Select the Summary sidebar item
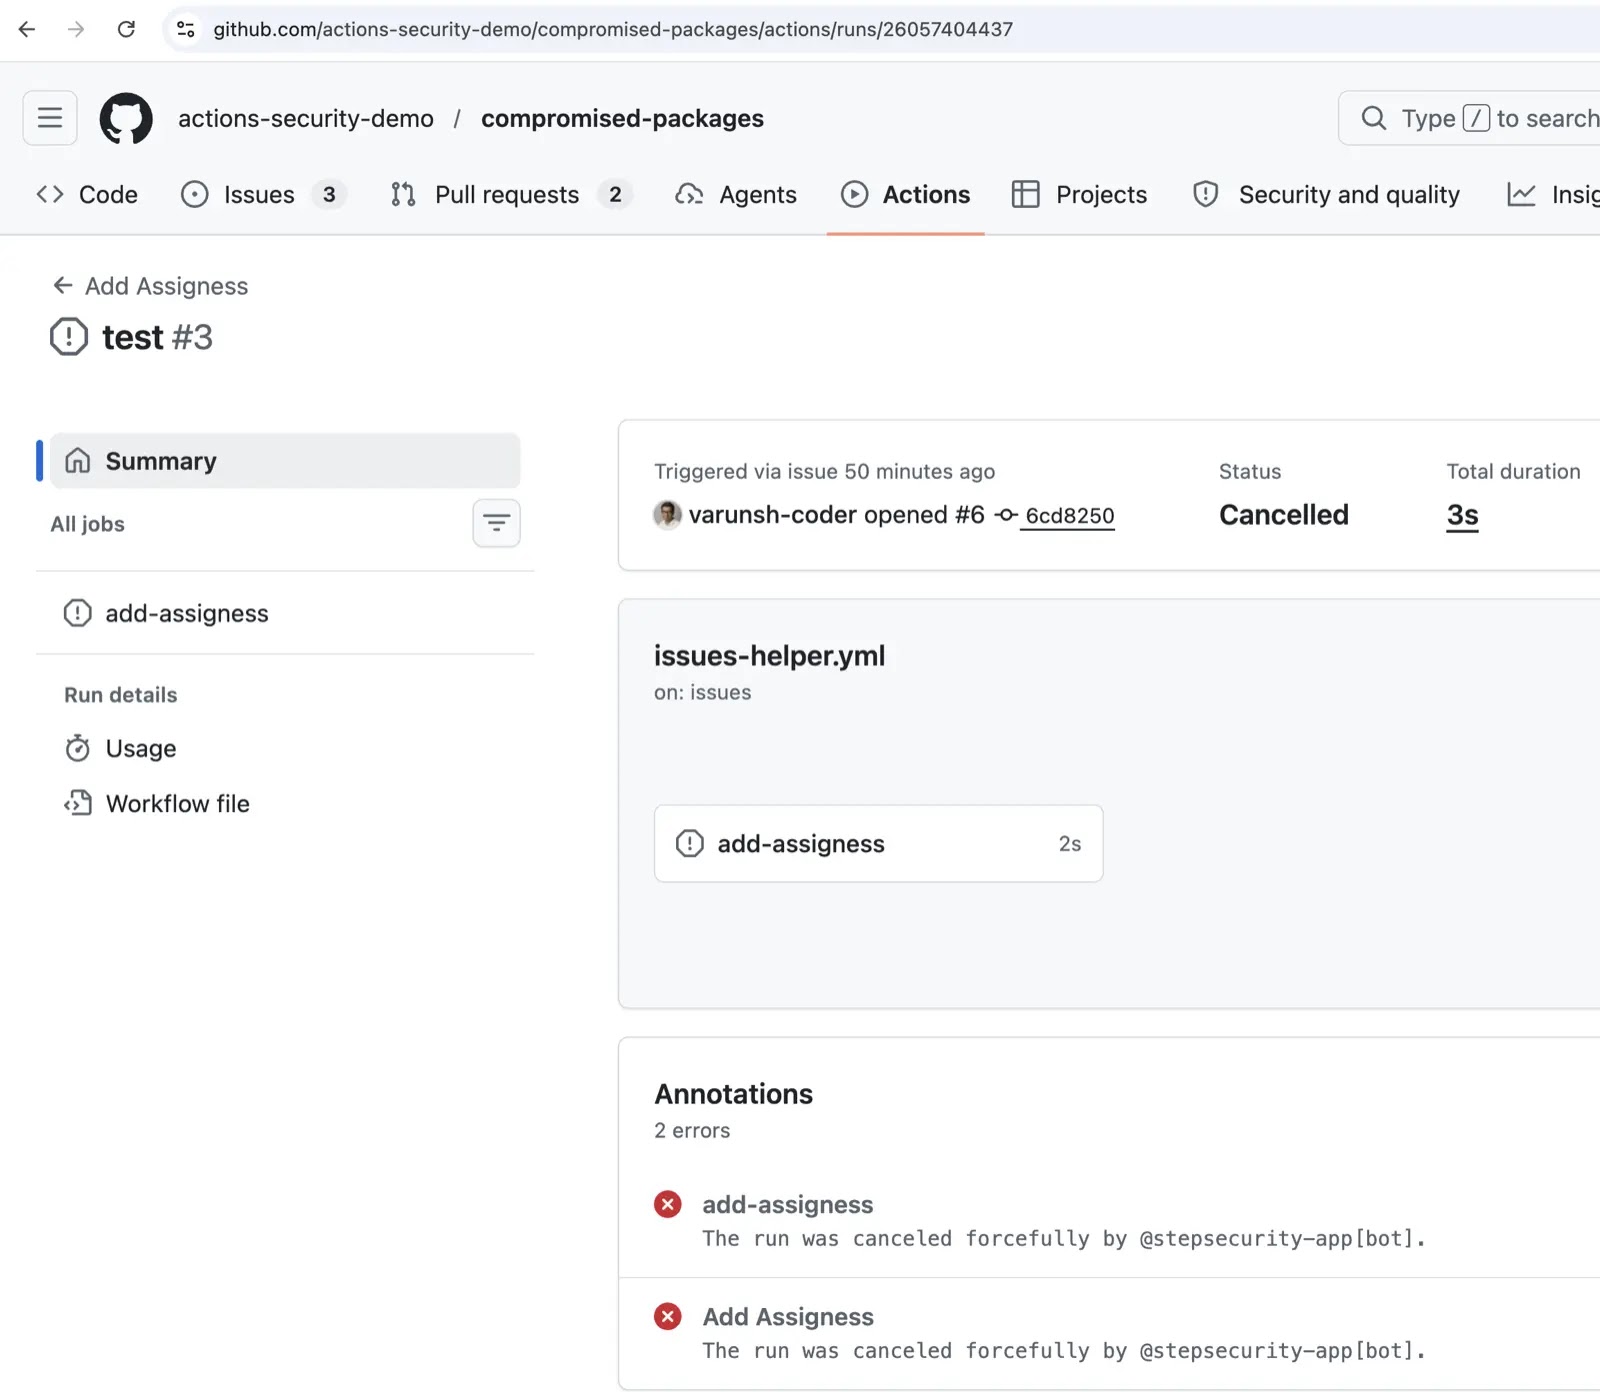This screenshot has height=1392, width=1600. point(285,461)
